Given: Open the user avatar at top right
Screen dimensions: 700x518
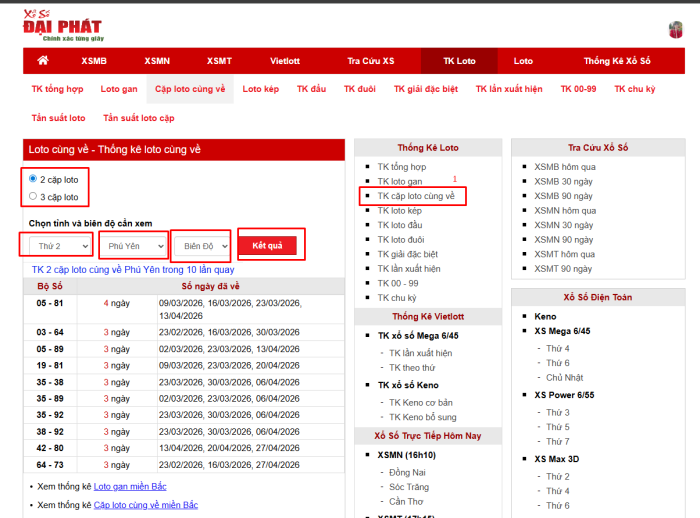Looking at the screenshot, I should 675,30.
